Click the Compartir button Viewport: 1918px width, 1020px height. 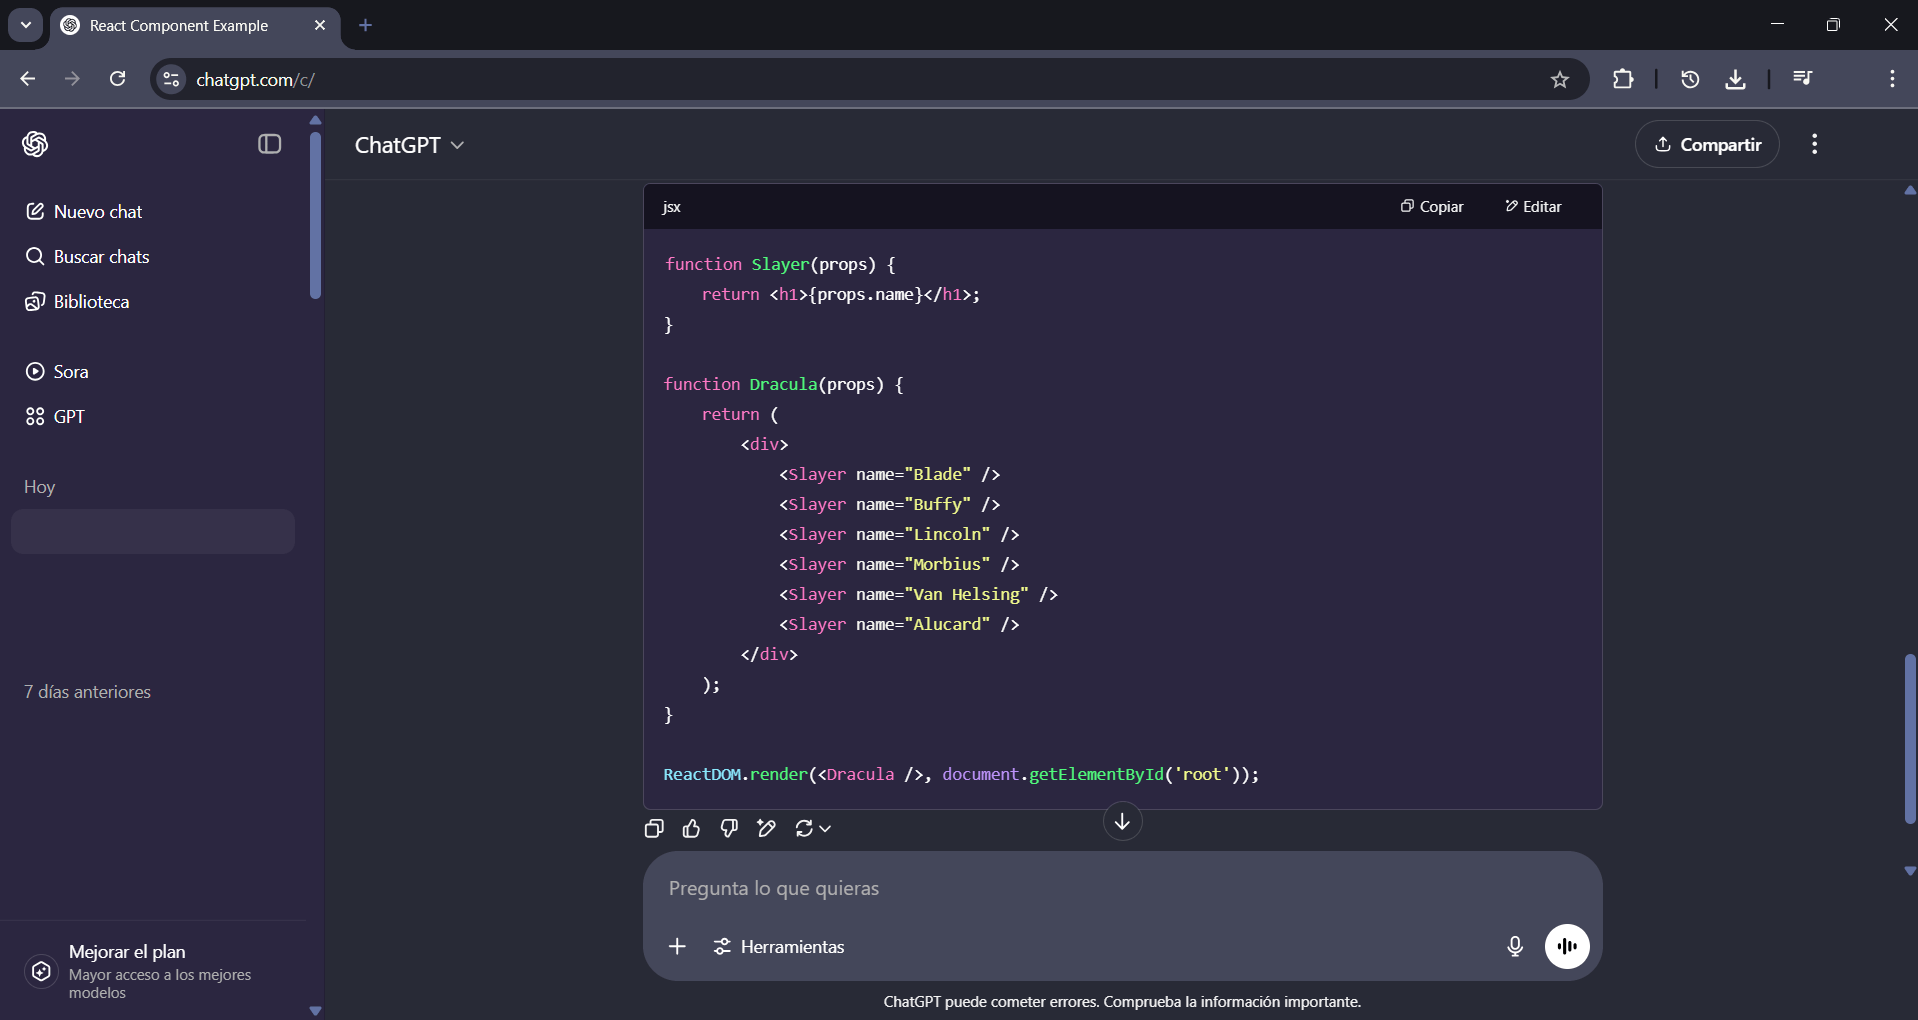[1708, 144]
